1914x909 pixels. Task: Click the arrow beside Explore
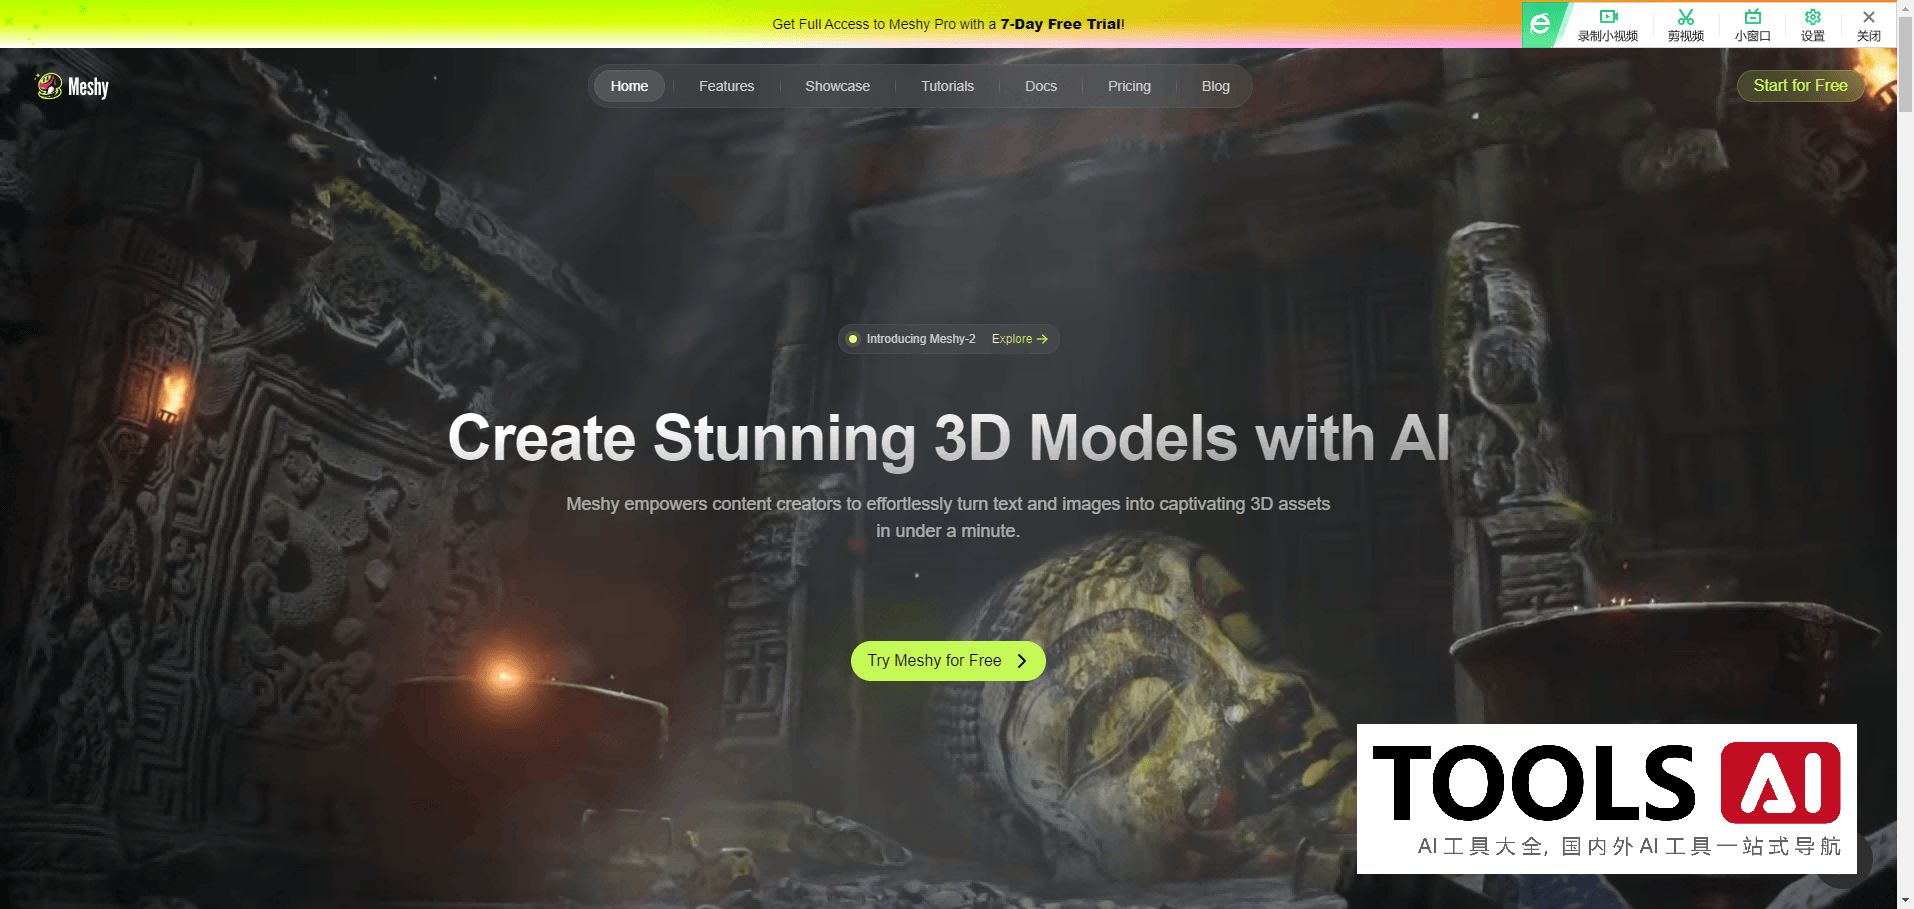(1042, 339)
